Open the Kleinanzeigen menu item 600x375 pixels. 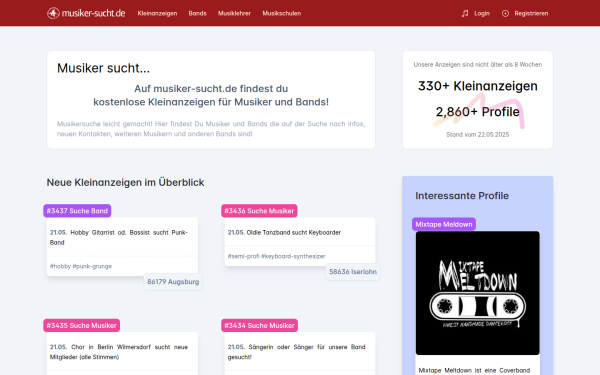[x=157, y=13]
